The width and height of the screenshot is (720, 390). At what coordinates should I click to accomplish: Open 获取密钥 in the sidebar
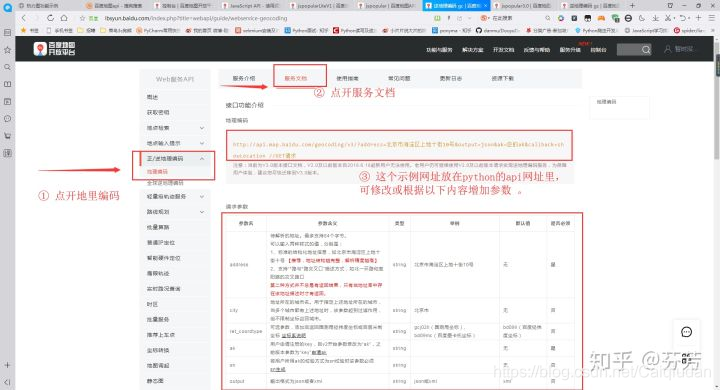[158, 113]
